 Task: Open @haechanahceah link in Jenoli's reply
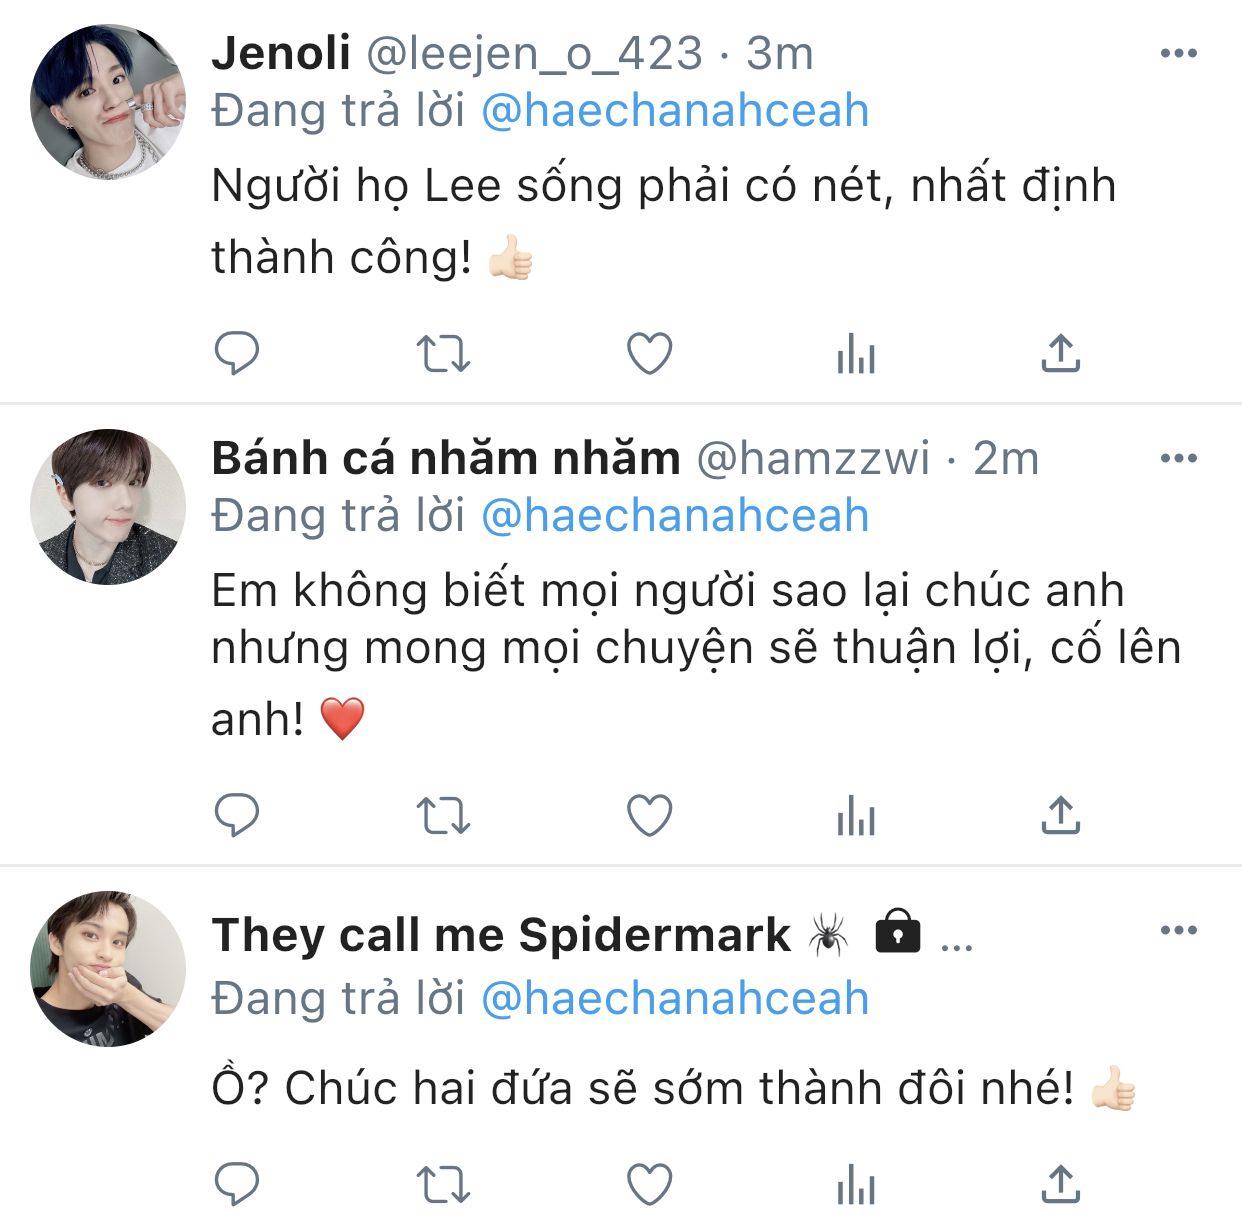click(675, 110)
